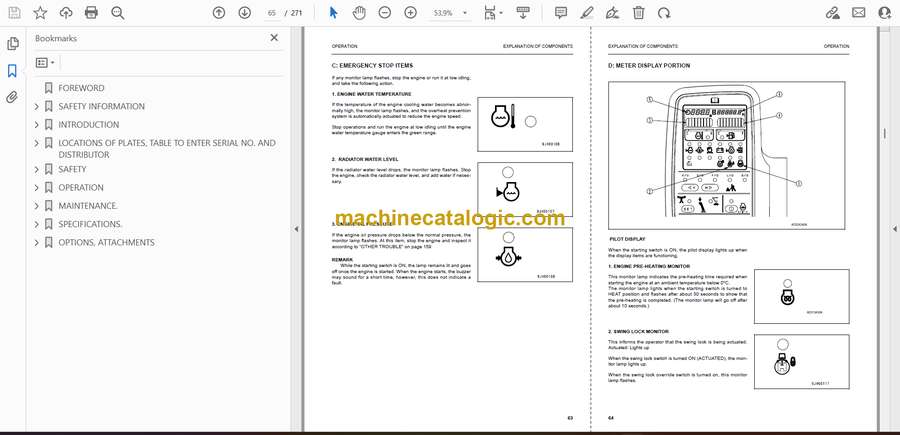900x435 pixels.
Task: Click the C: EMERGENCY STOP ITEMS heading
Action: point(373,66)
